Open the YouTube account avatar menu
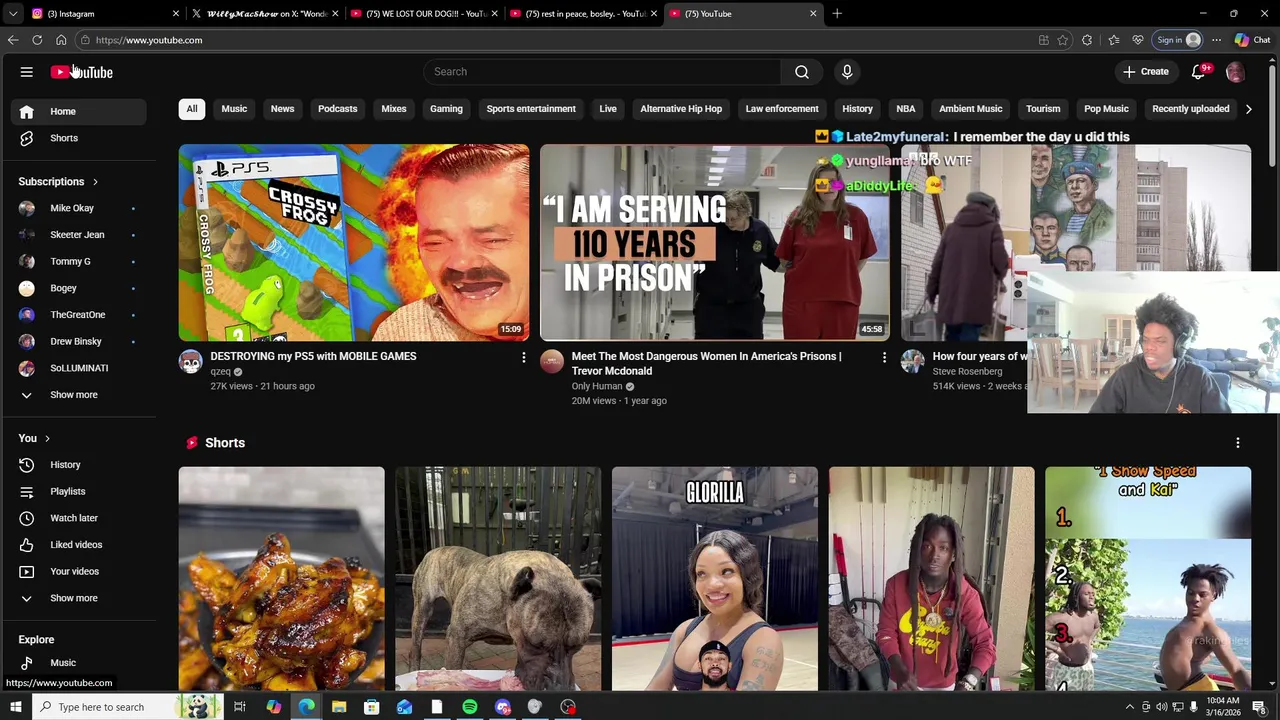Screen dimensions: 1280x720 coord(1235,72)
